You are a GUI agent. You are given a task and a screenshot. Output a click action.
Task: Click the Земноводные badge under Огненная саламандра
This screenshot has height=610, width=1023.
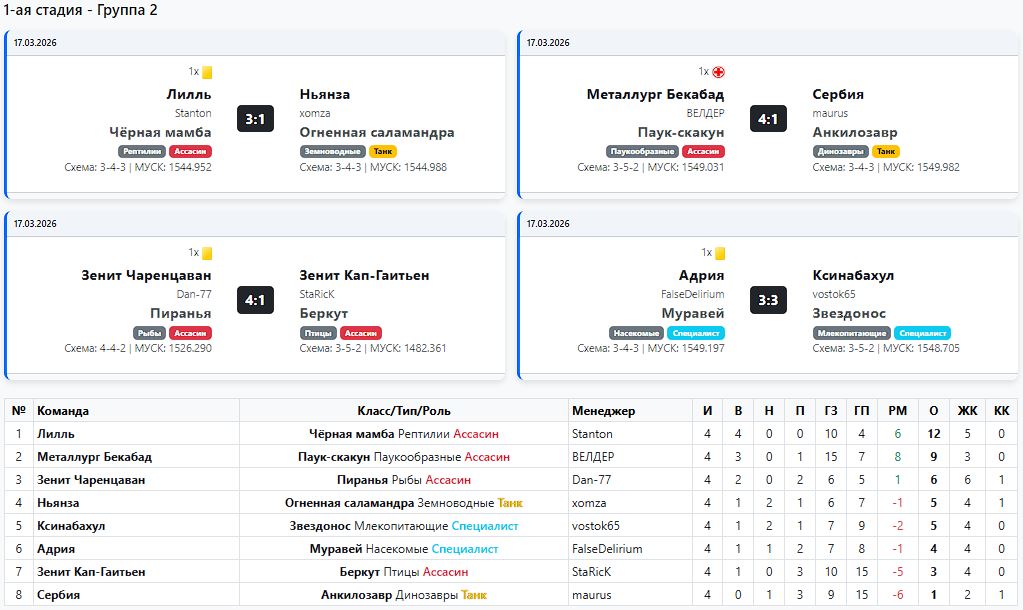pyautogui.click(x=332, y=152)
